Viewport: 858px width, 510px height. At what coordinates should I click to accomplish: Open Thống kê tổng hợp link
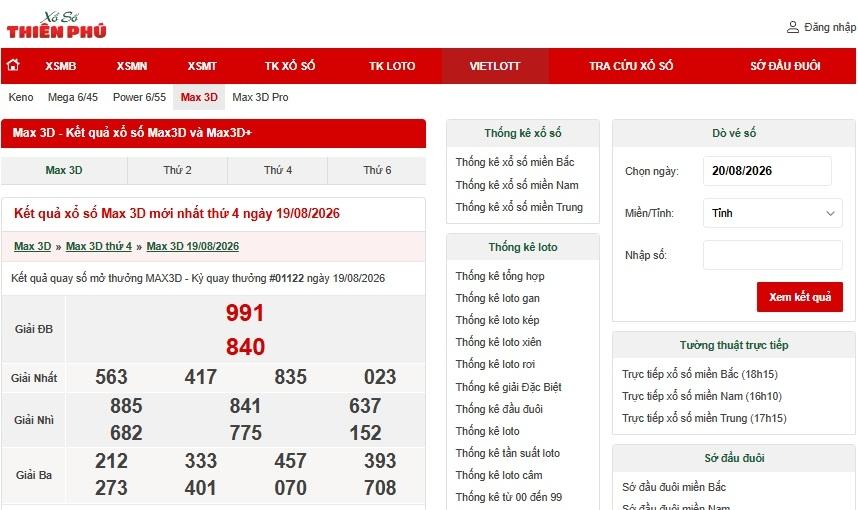tap(500, 276)
